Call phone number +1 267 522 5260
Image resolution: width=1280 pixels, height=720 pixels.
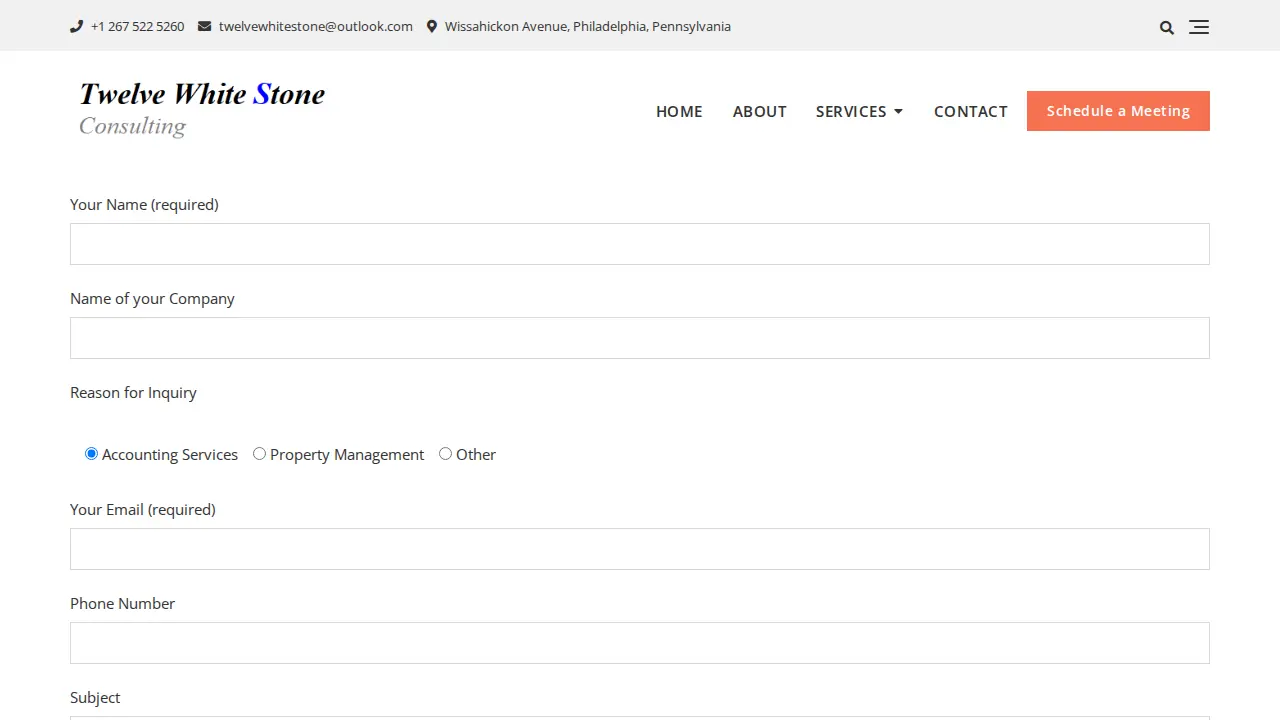138,27
